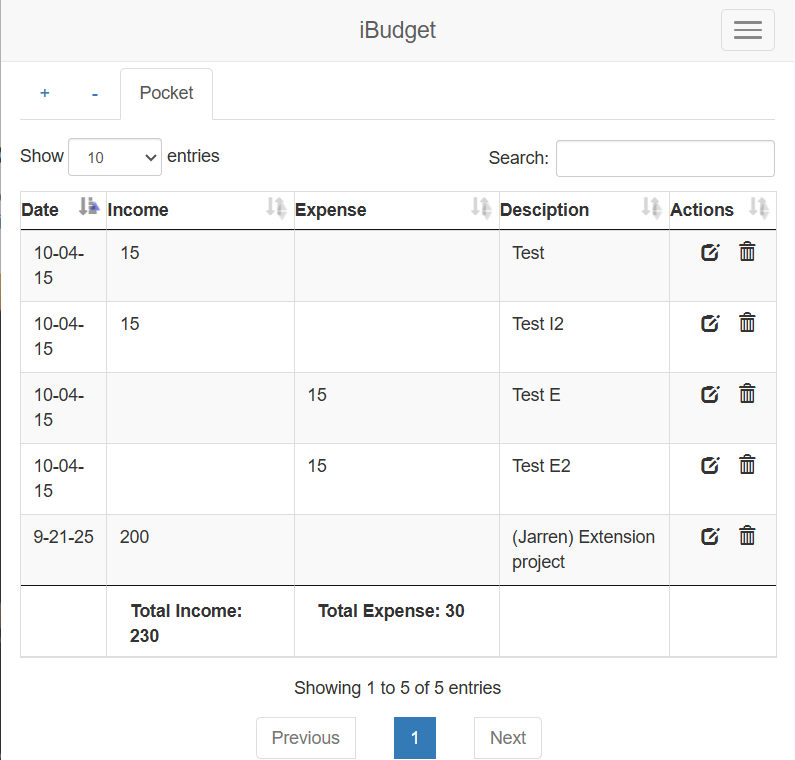Focus the Search input field
The image size is (795, 760).
pyautogui.click(x=665, y=158)
